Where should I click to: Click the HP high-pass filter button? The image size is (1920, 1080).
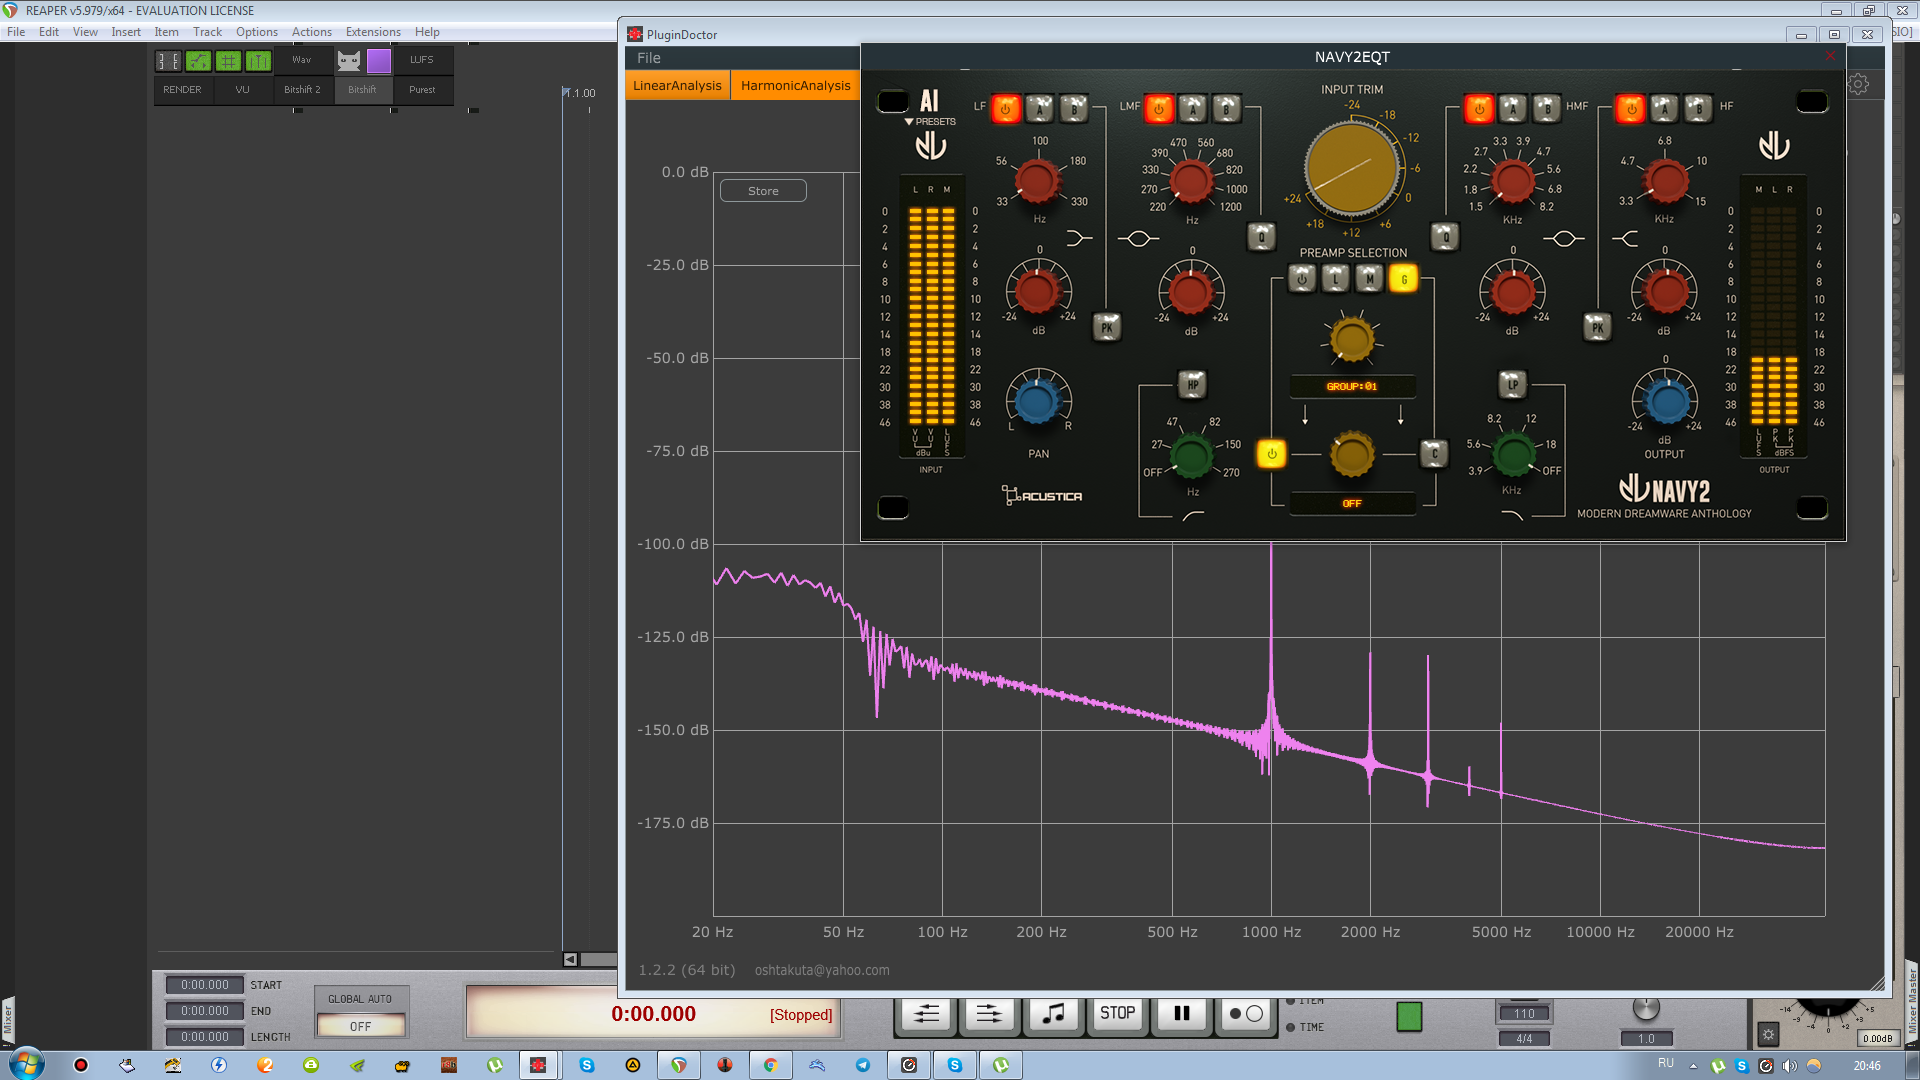tap(1192, 384)
